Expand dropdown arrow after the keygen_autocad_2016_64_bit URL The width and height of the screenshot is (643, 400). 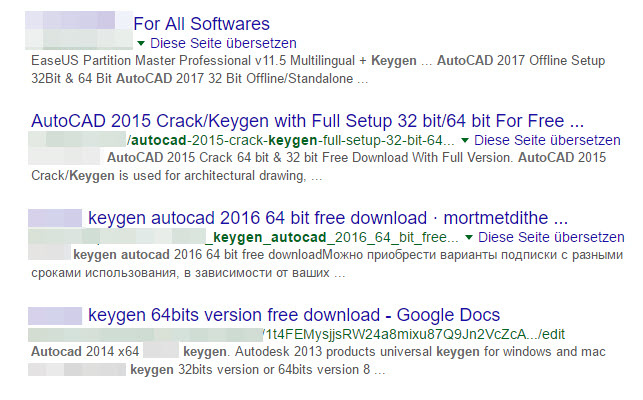[x=469, y=237]
